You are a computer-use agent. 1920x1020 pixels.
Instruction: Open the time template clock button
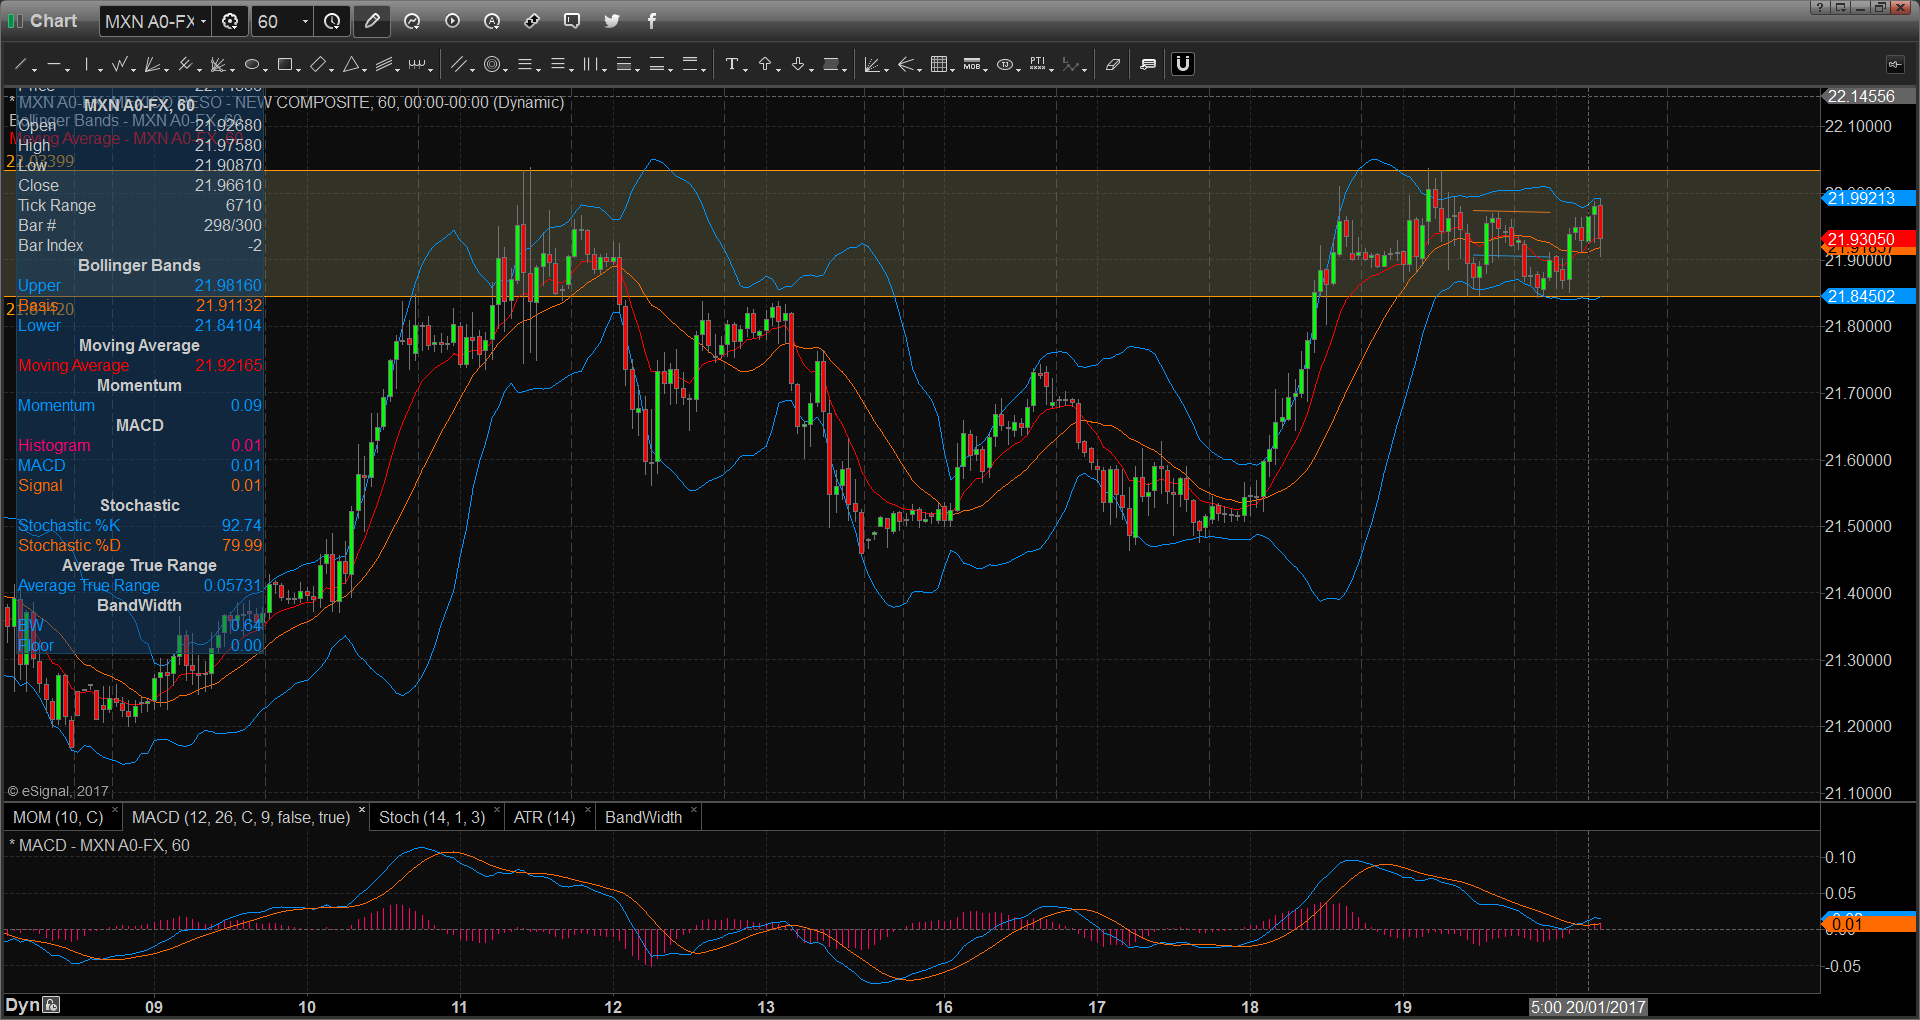coord(332,21)
